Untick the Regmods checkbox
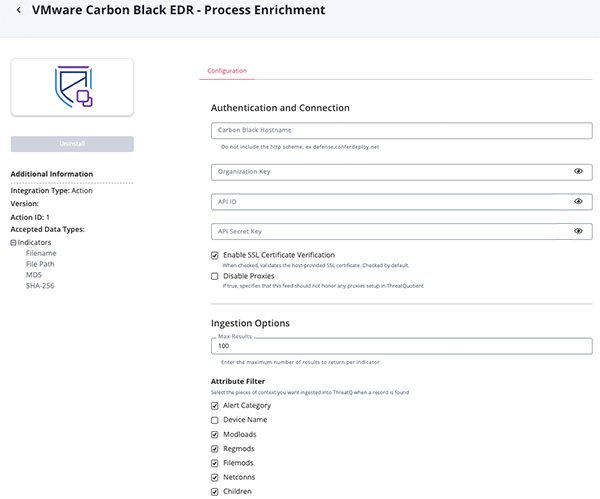 (x=215, y=449)
